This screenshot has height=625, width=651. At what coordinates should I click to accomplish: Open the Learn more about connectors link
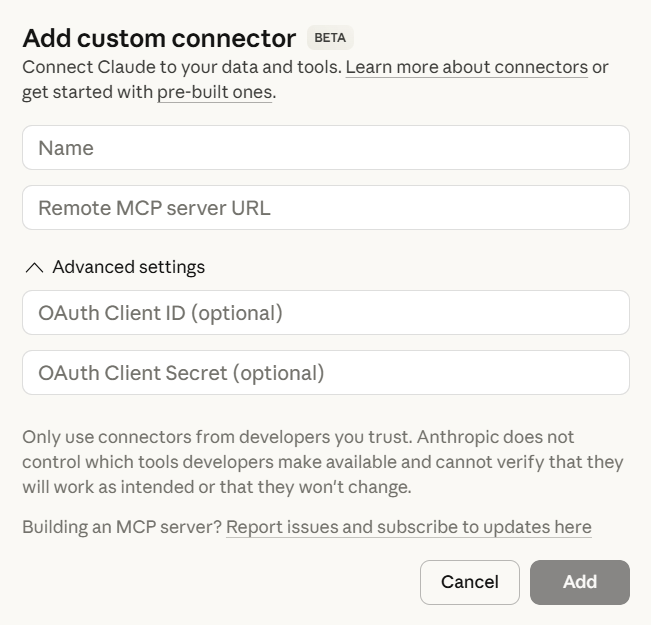[x=466, y=67]
